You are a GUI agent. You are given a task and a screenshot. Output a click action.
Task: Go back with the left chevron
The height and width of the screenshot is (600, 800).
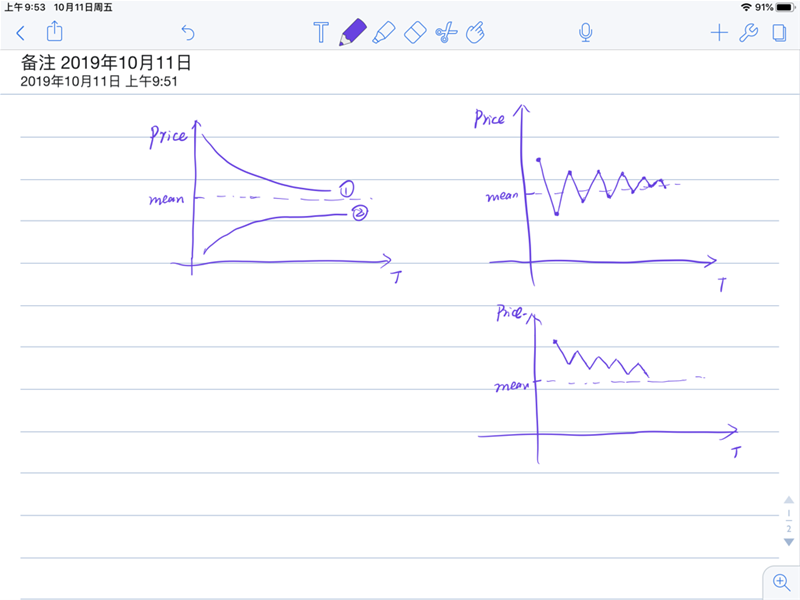[x=20, y=33]
